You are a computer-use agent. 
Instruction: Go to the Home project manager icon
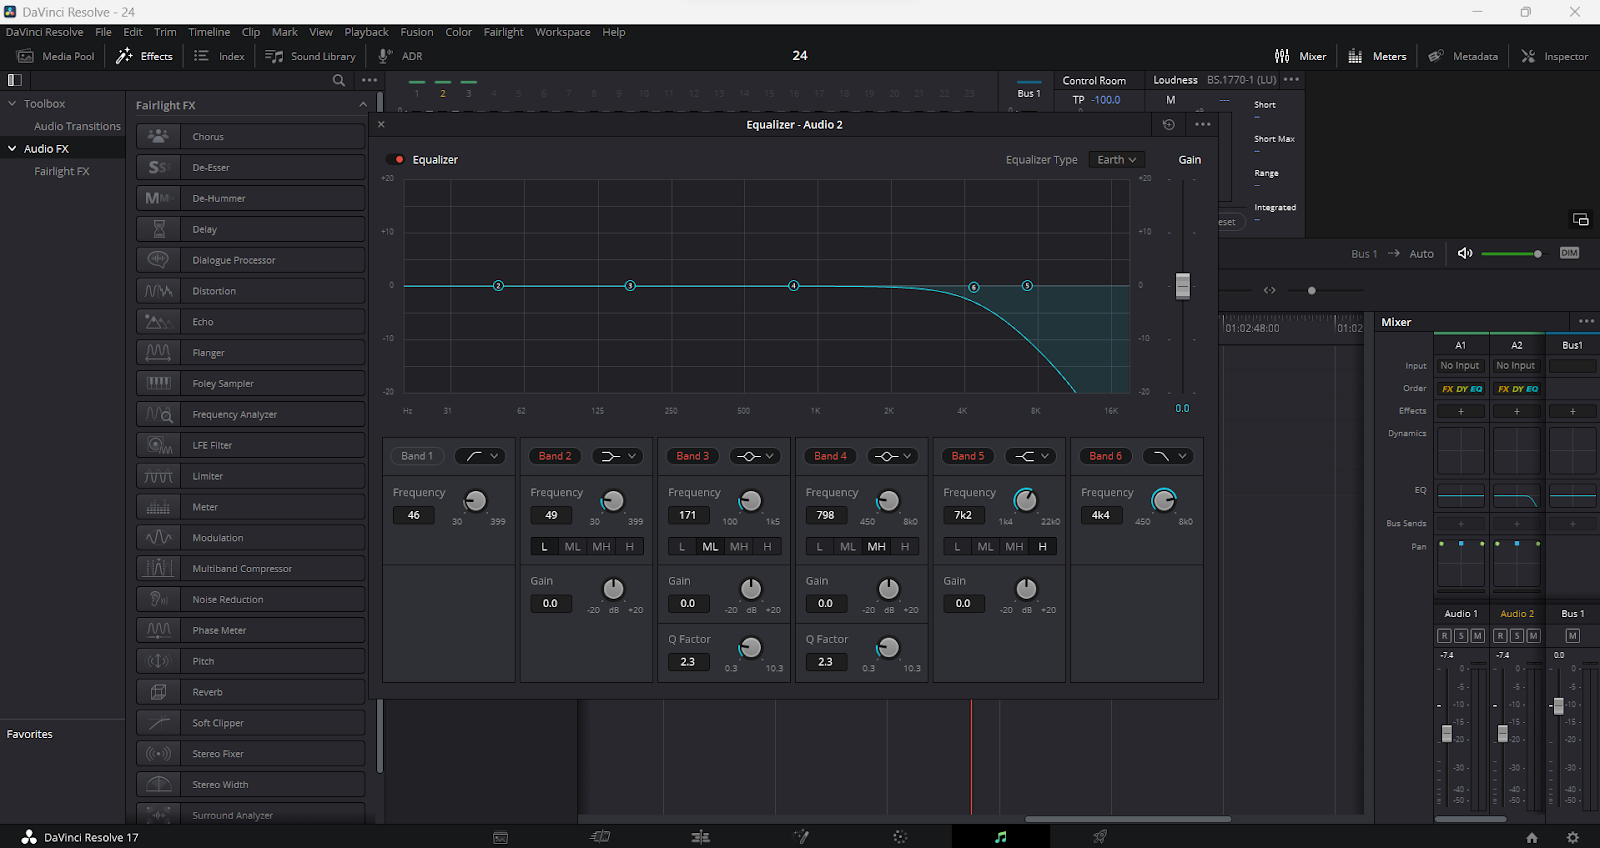[1532, 838]
